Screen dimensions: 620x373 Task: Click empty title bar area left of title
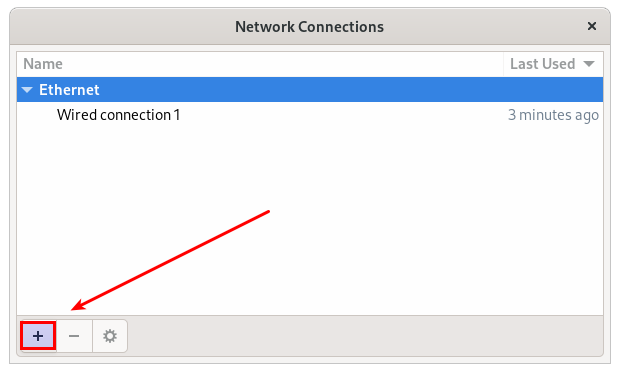(x=123, y=27)
